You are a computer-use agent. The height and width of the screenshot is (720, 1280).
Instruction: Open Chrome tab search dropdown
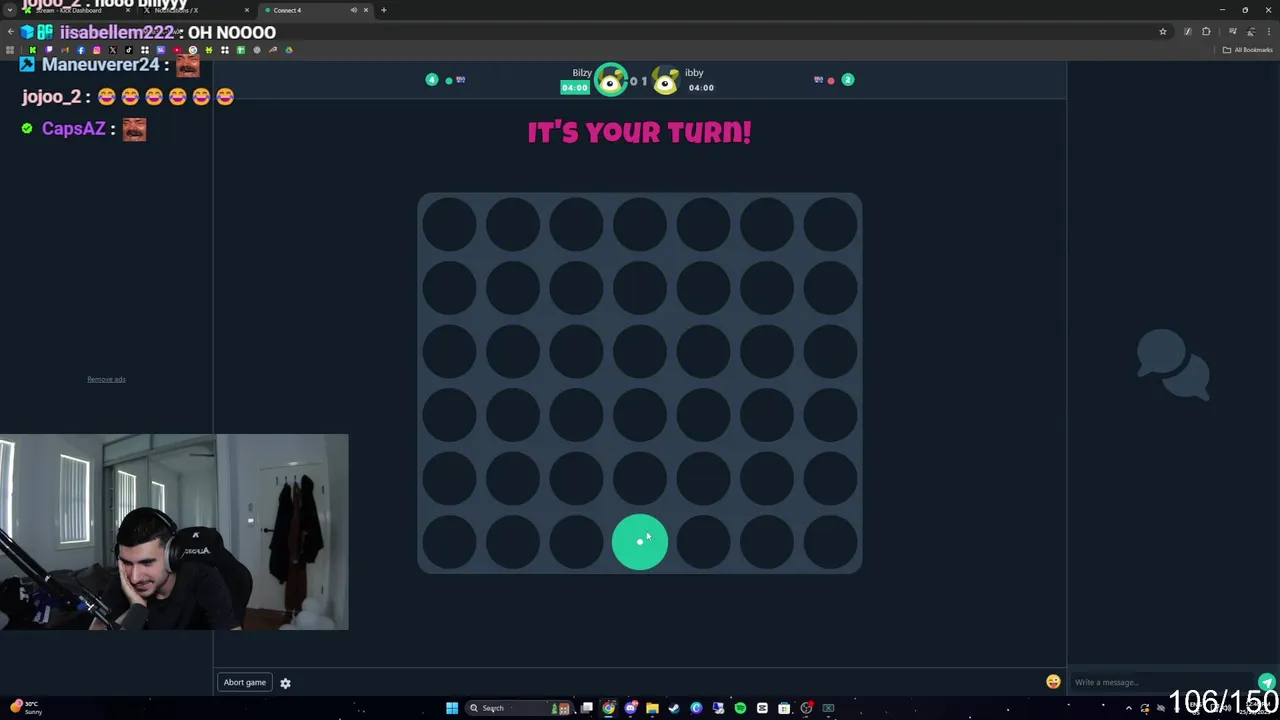pyautogui.click(x=9, y=10)
